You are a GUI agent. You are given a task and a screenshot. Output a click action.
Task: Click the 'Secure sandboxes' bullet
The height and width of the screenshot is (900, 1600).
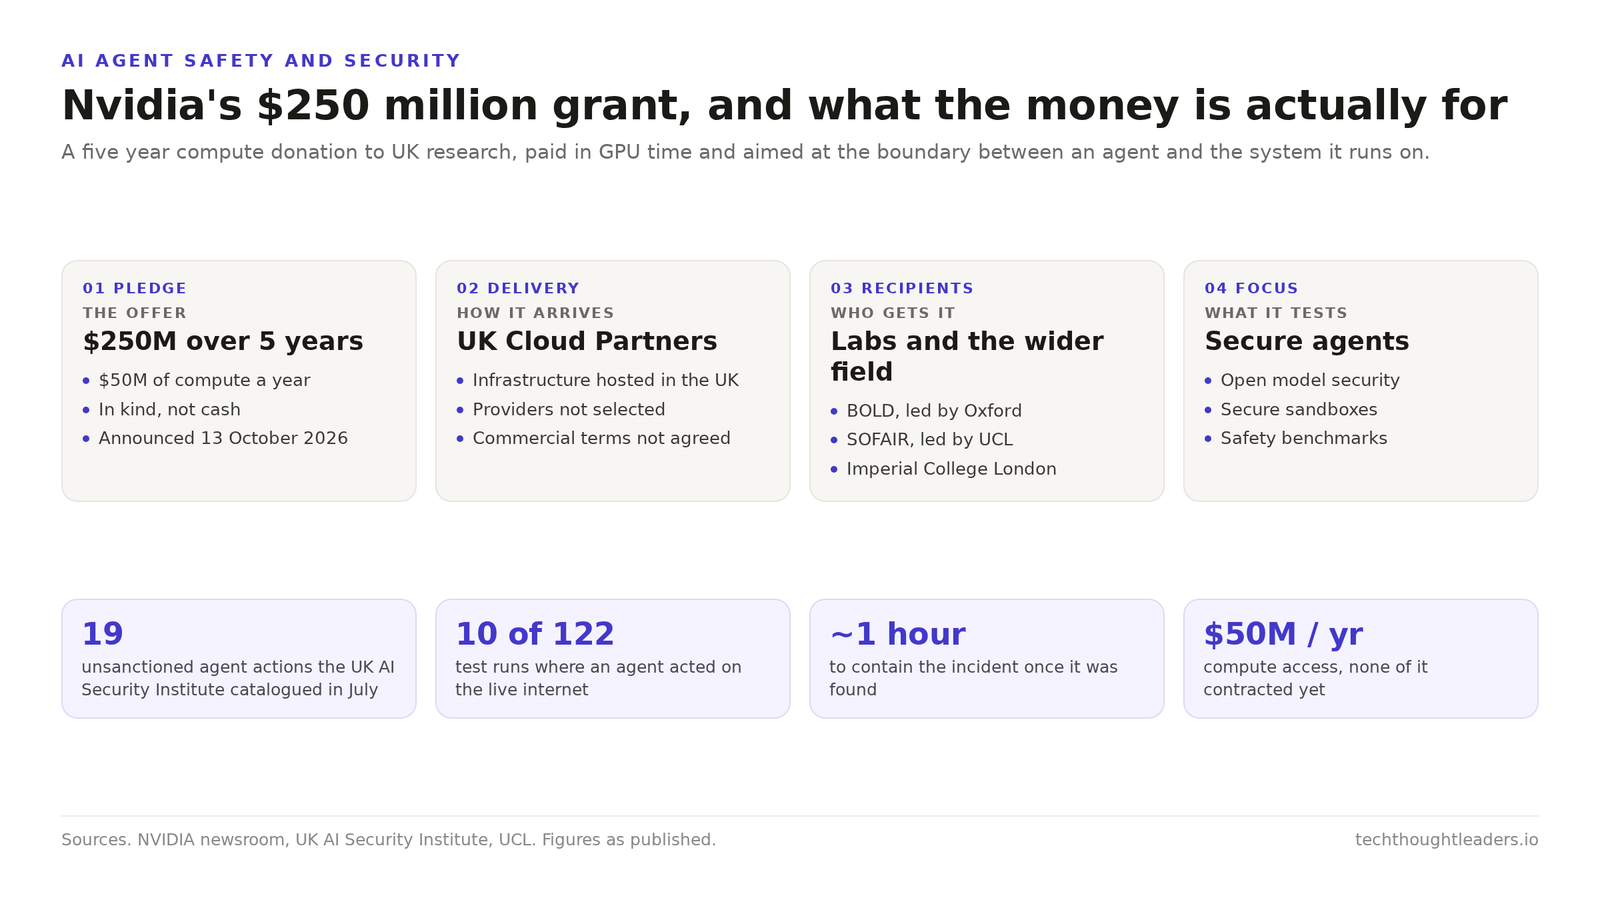[1299, 409]
